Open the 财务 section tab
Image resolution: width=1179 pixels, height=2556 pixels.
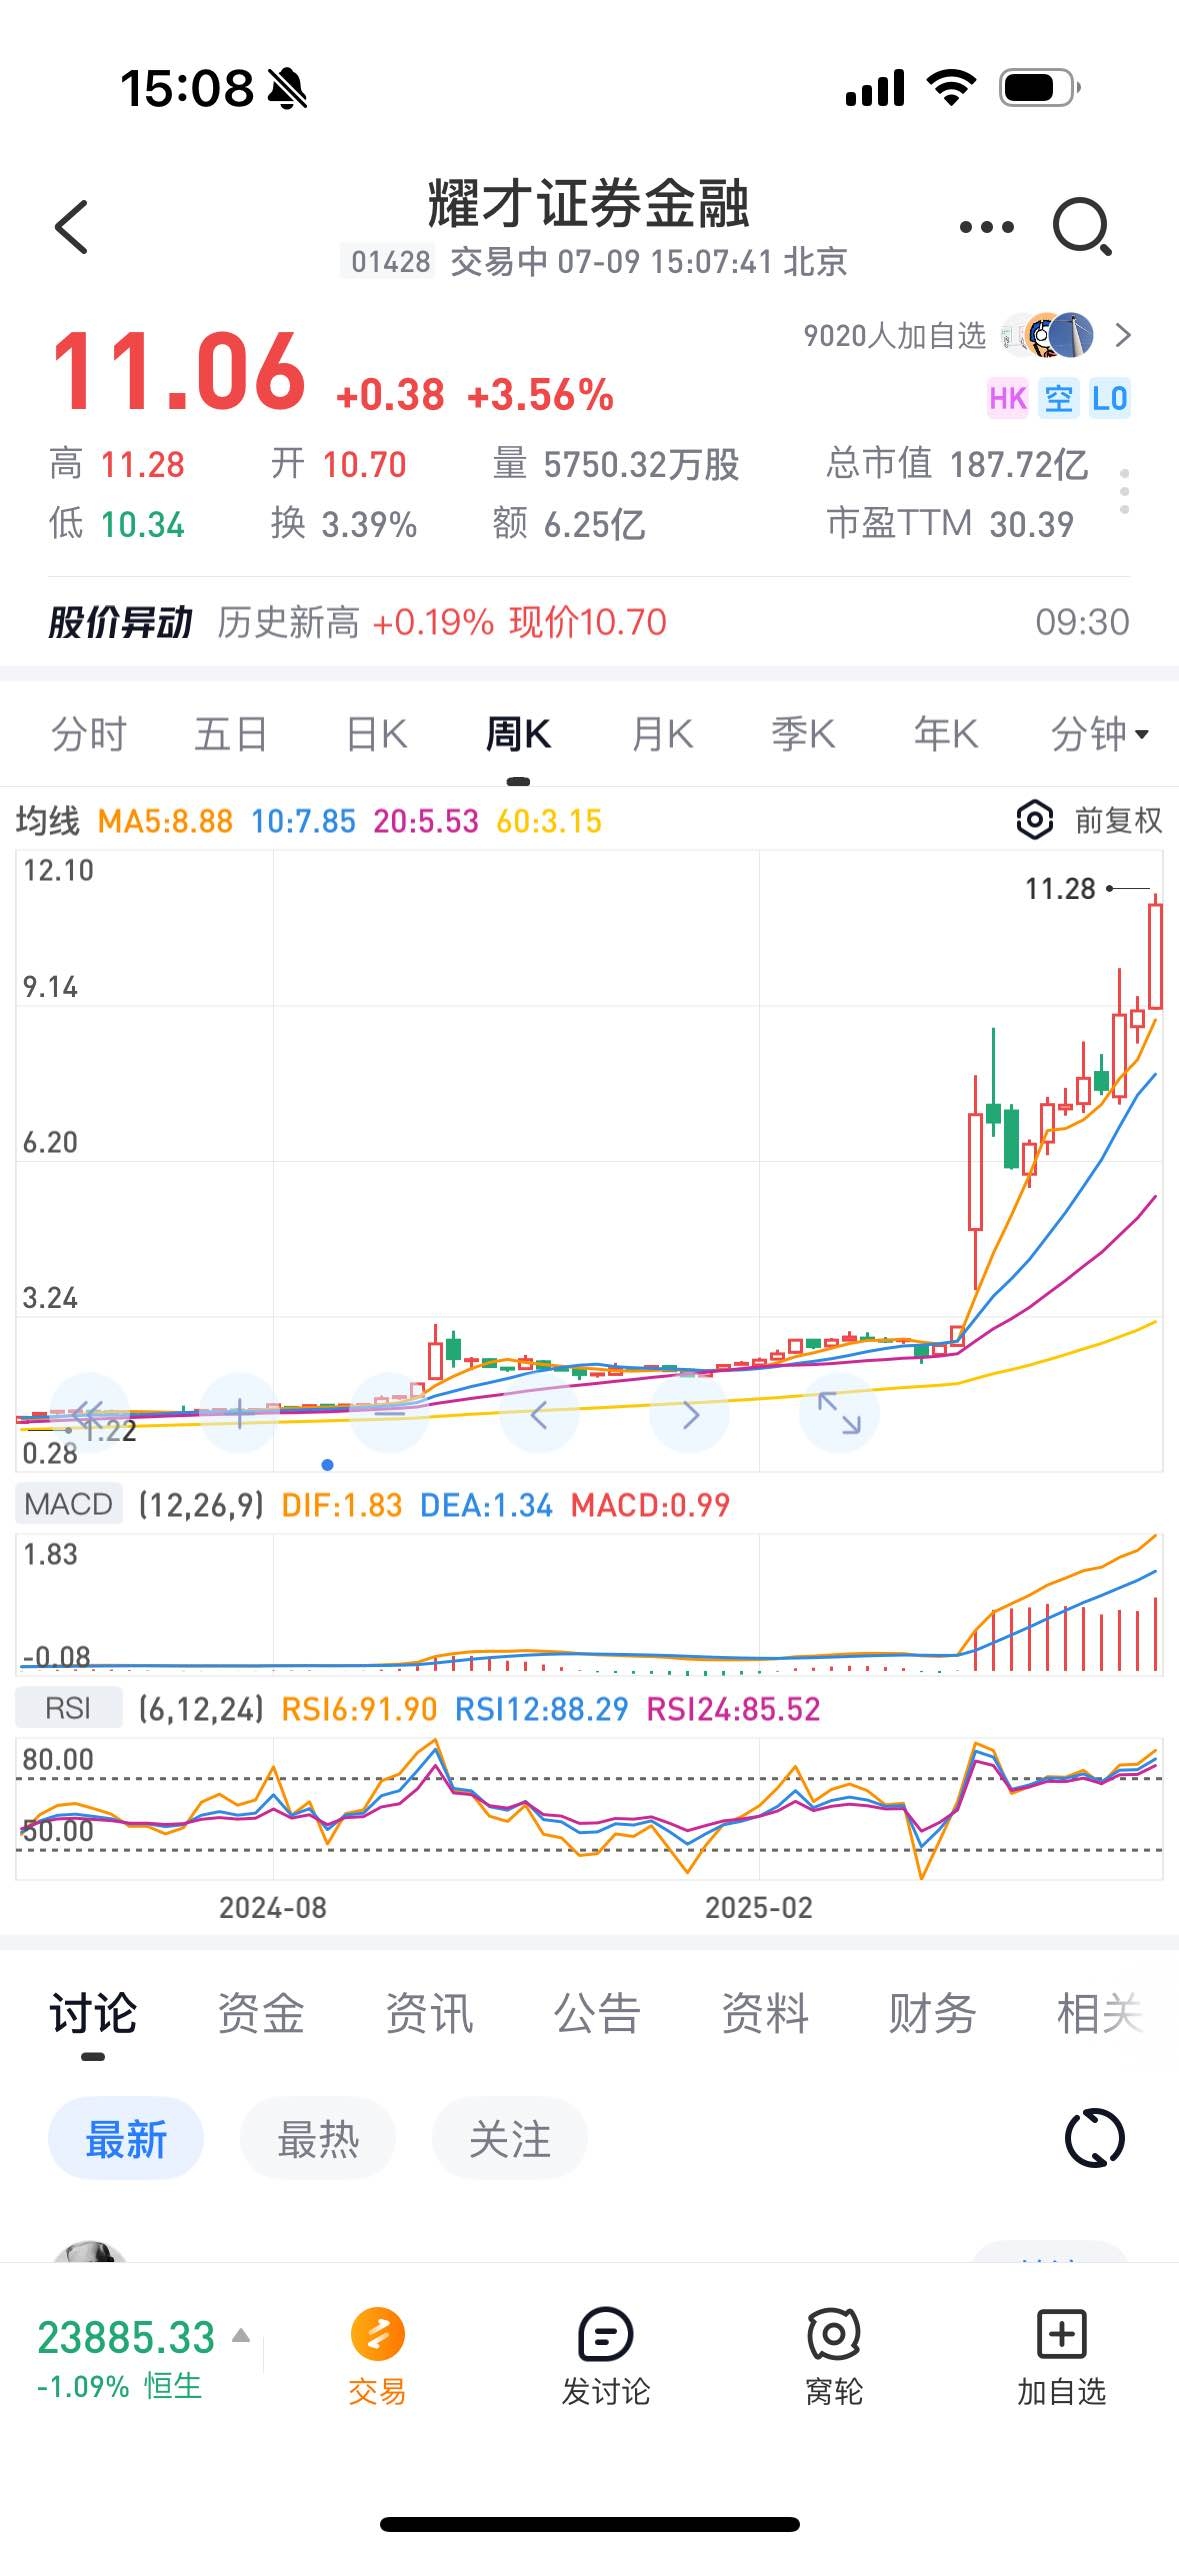click(932, 2013)
